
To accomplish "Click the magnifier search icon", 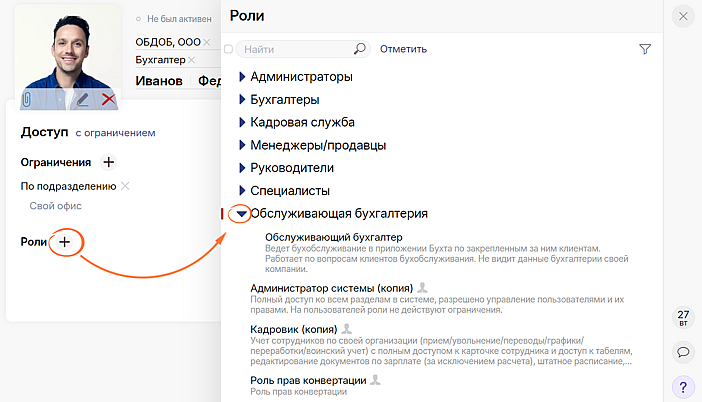I will 360,48.
